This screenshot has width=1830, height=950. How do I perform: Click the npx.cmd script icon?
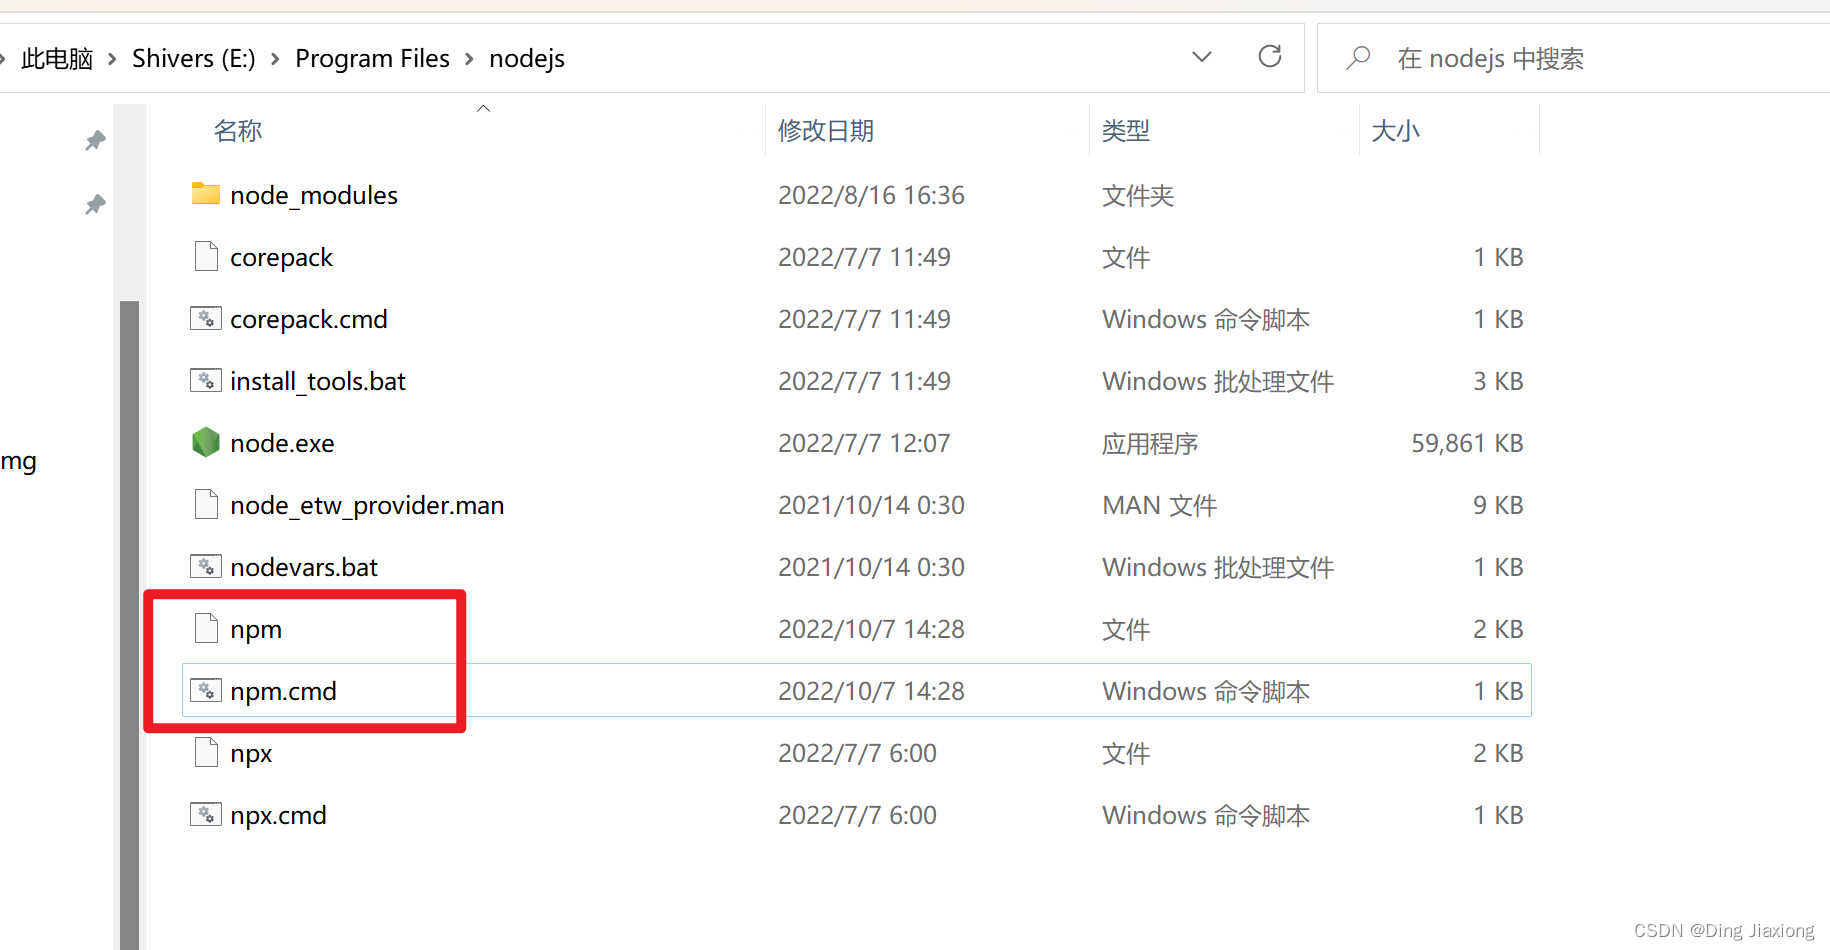click(x=206, y=814)
